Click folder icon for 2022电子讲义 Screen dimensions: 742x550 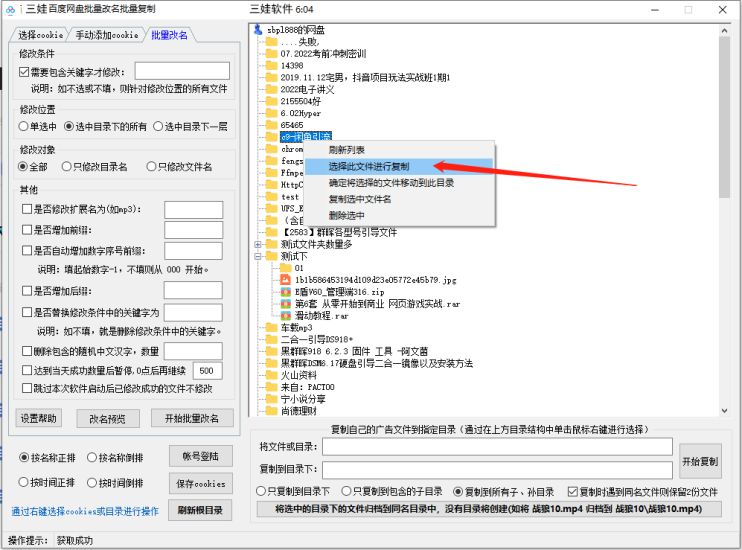point(271,89)
